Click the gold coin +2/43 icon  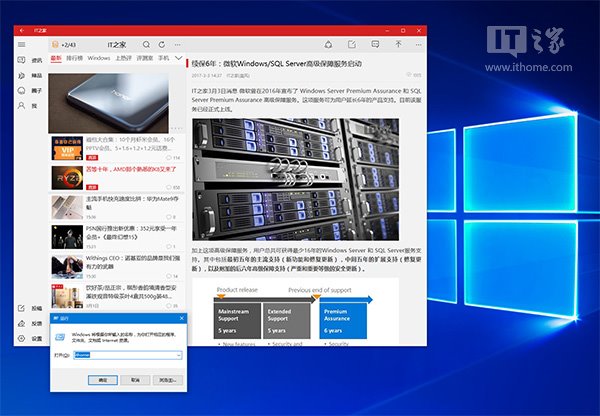coord(55,45)
